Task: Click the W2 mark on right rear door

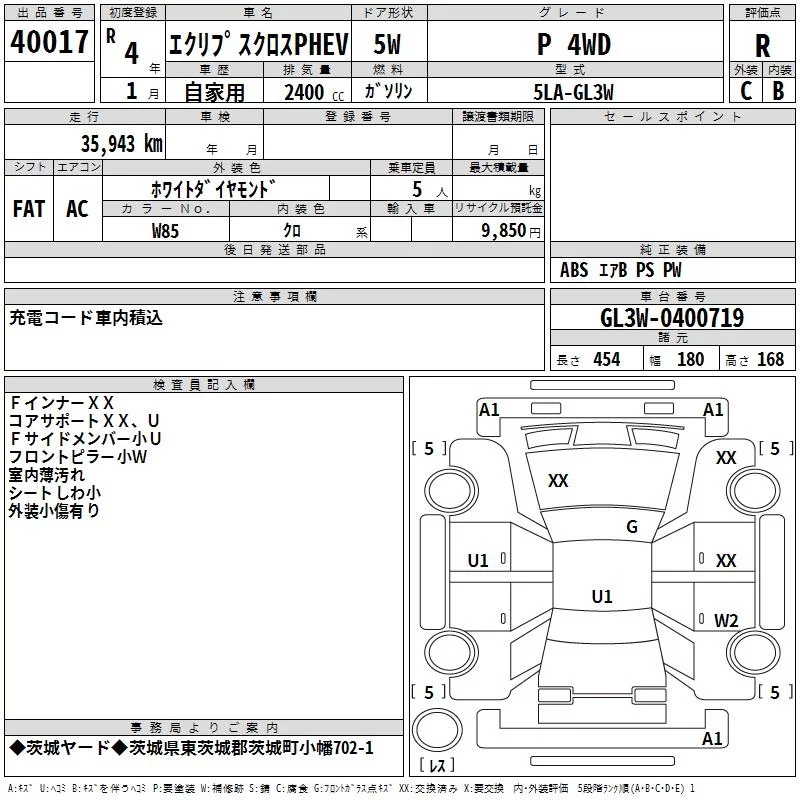Action: [726, 621]
